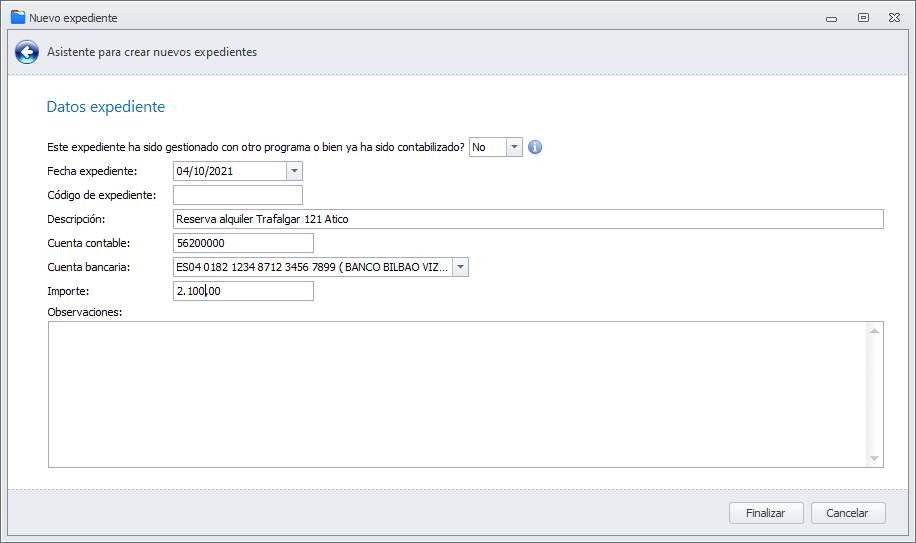Click the Finalizar button
Screen dimensions: 916x543
pyautogui.click(x=766, y=513)
